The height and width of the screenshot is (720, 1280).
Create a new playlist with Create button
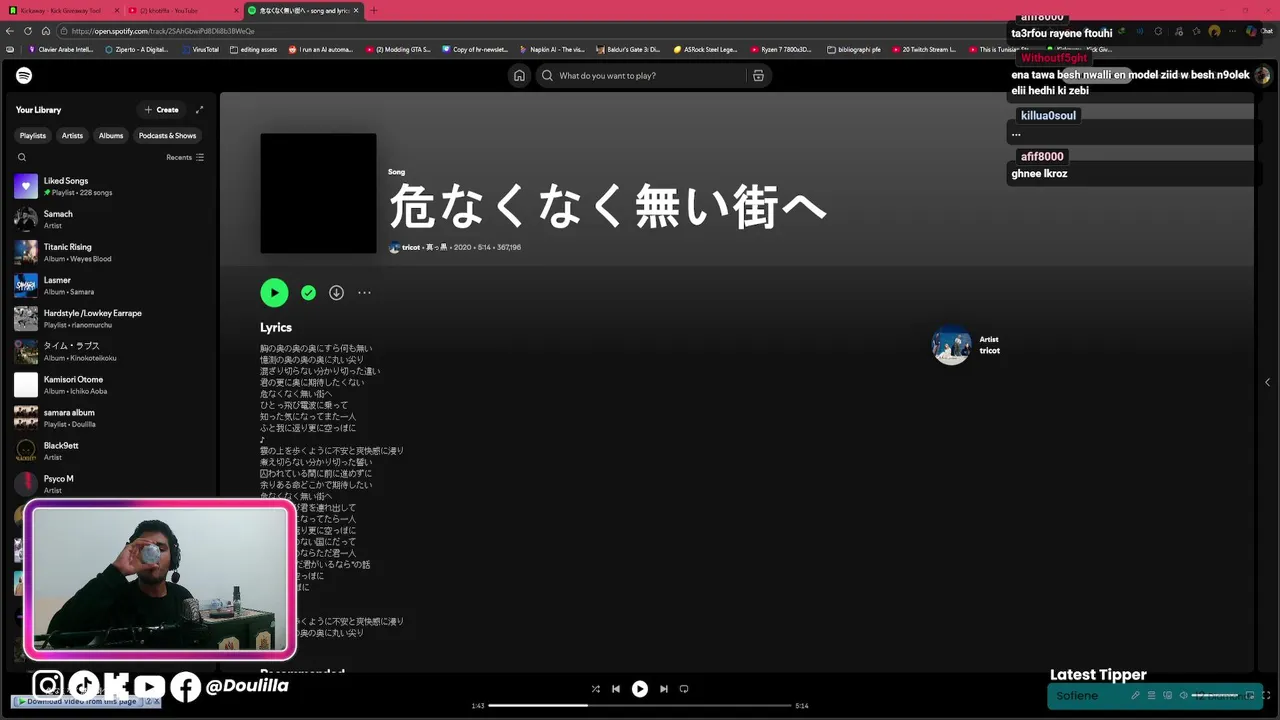click(161, 110)
